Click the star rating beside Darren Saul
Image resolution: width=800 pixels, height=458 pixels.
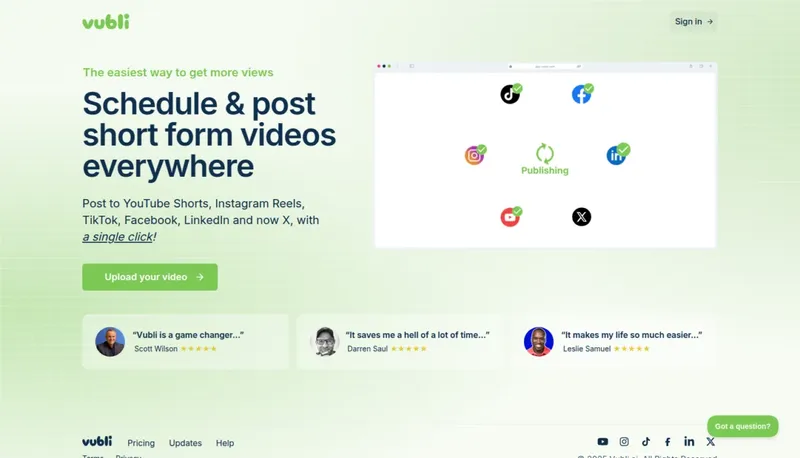[409, 349]
